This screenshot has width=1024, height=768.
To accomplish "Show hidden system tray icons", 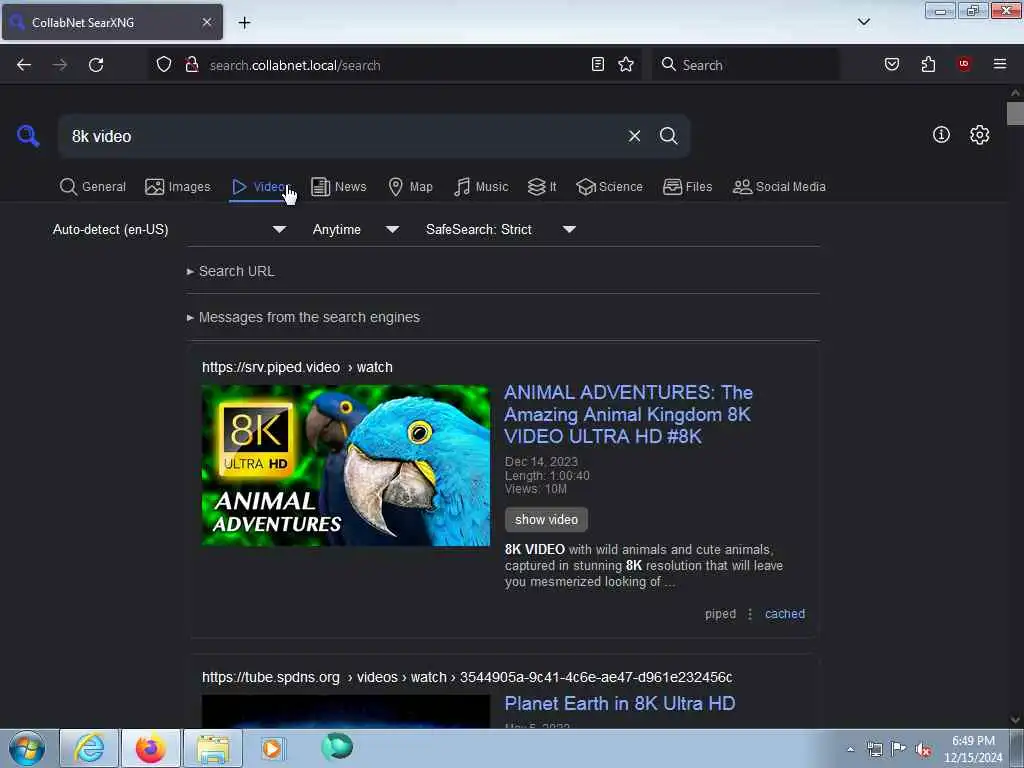I will pos(850,749).
